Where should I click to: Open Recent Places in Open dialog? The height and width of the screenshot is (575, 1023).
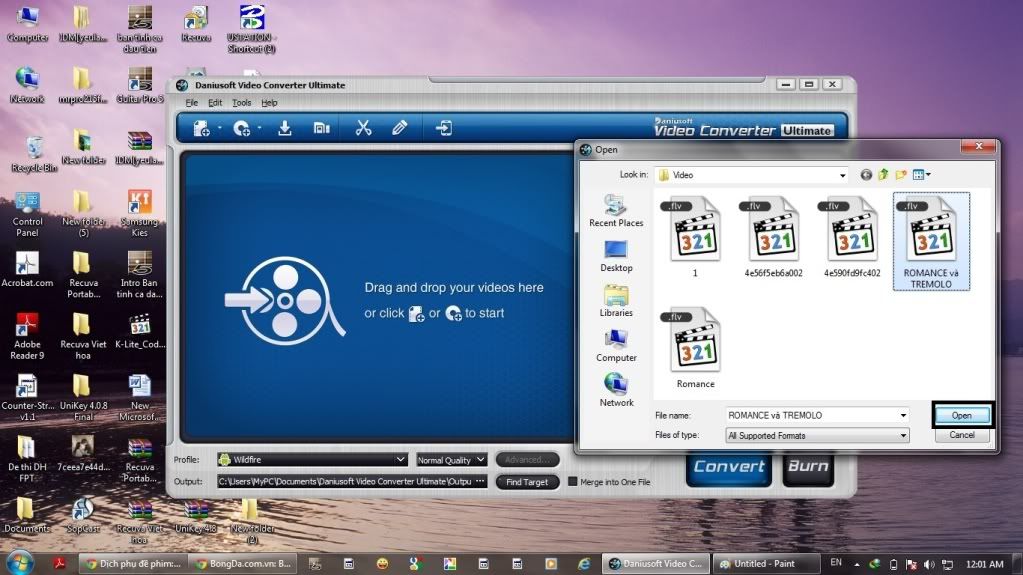point(616,211)
